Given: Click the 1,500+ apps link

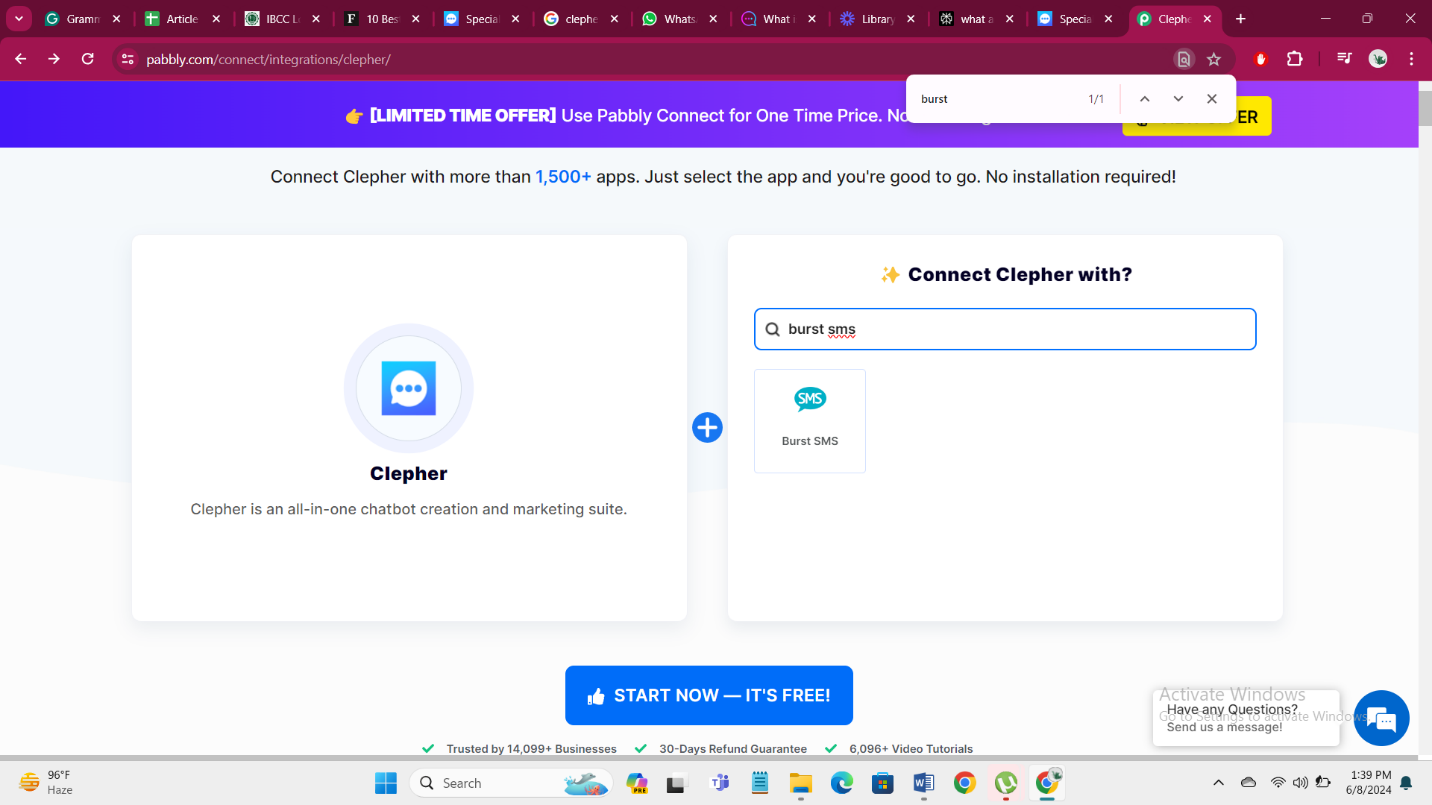Looking at the screenshot, I should click(x=563, y=177).
